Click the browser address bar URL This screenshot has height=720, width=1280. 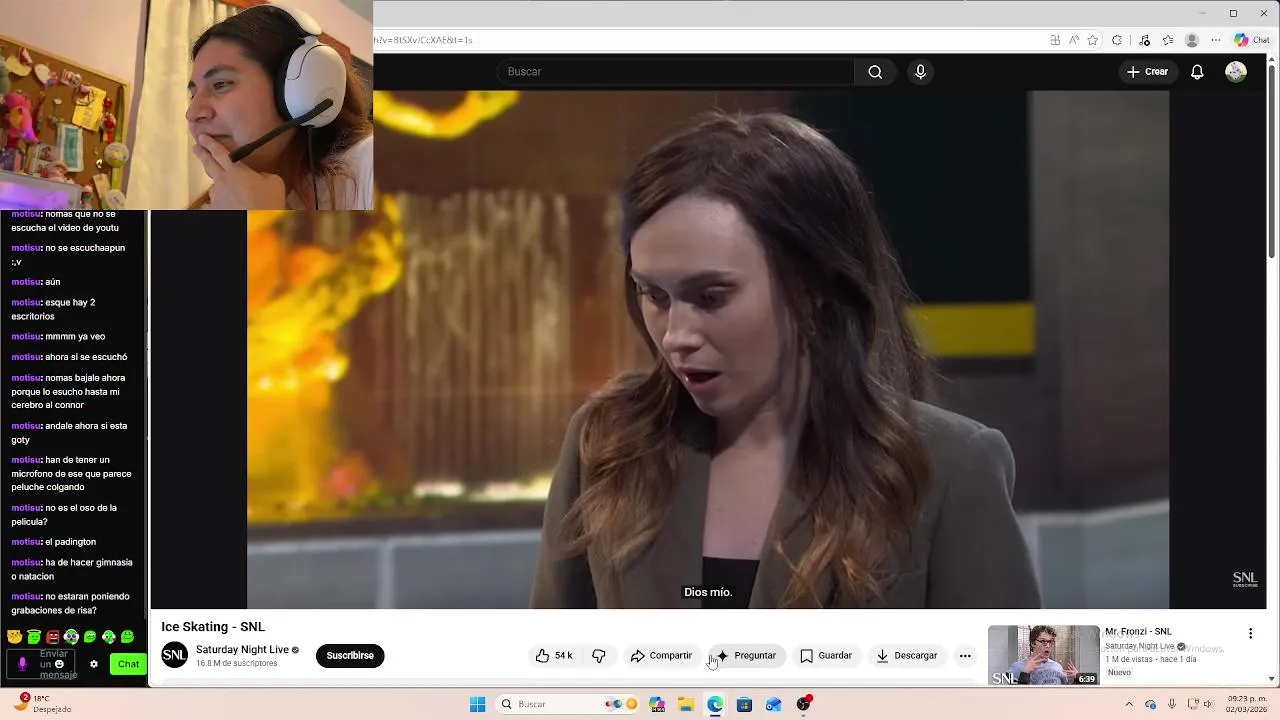click(422, 40)
